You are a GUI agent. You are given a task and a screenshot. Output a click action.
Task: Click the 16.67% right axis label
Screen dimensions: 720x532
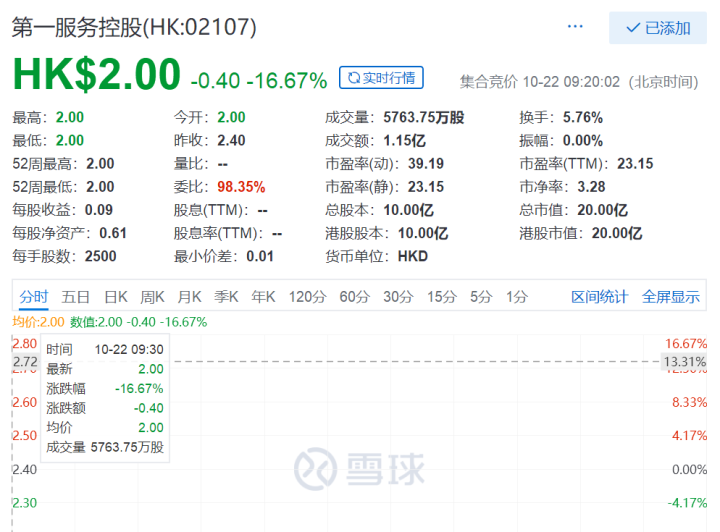click(x=686, y=344)
